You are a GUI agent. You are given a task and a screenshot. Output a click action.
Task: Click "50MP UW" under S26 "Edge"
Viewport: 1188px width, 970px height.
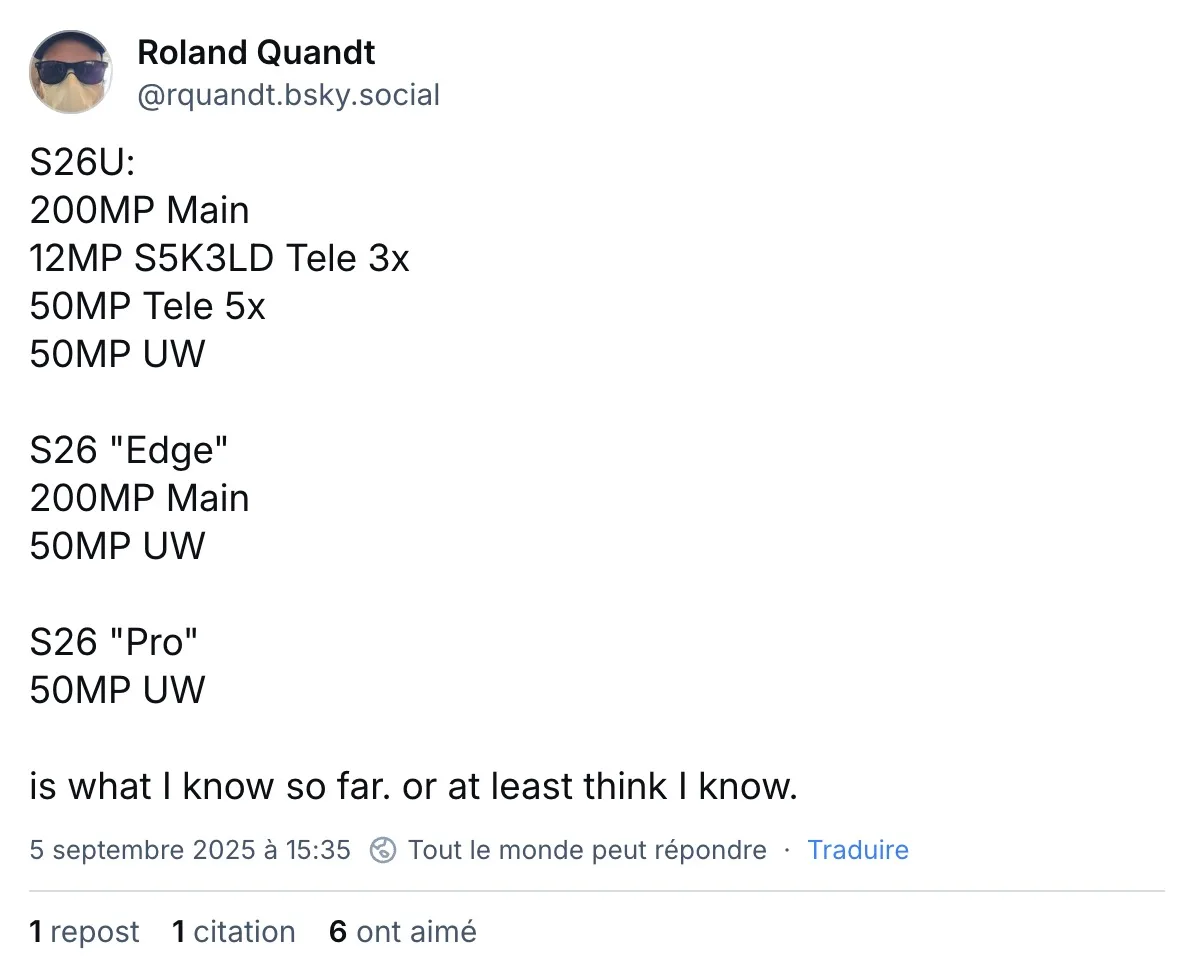coord(117,547)
